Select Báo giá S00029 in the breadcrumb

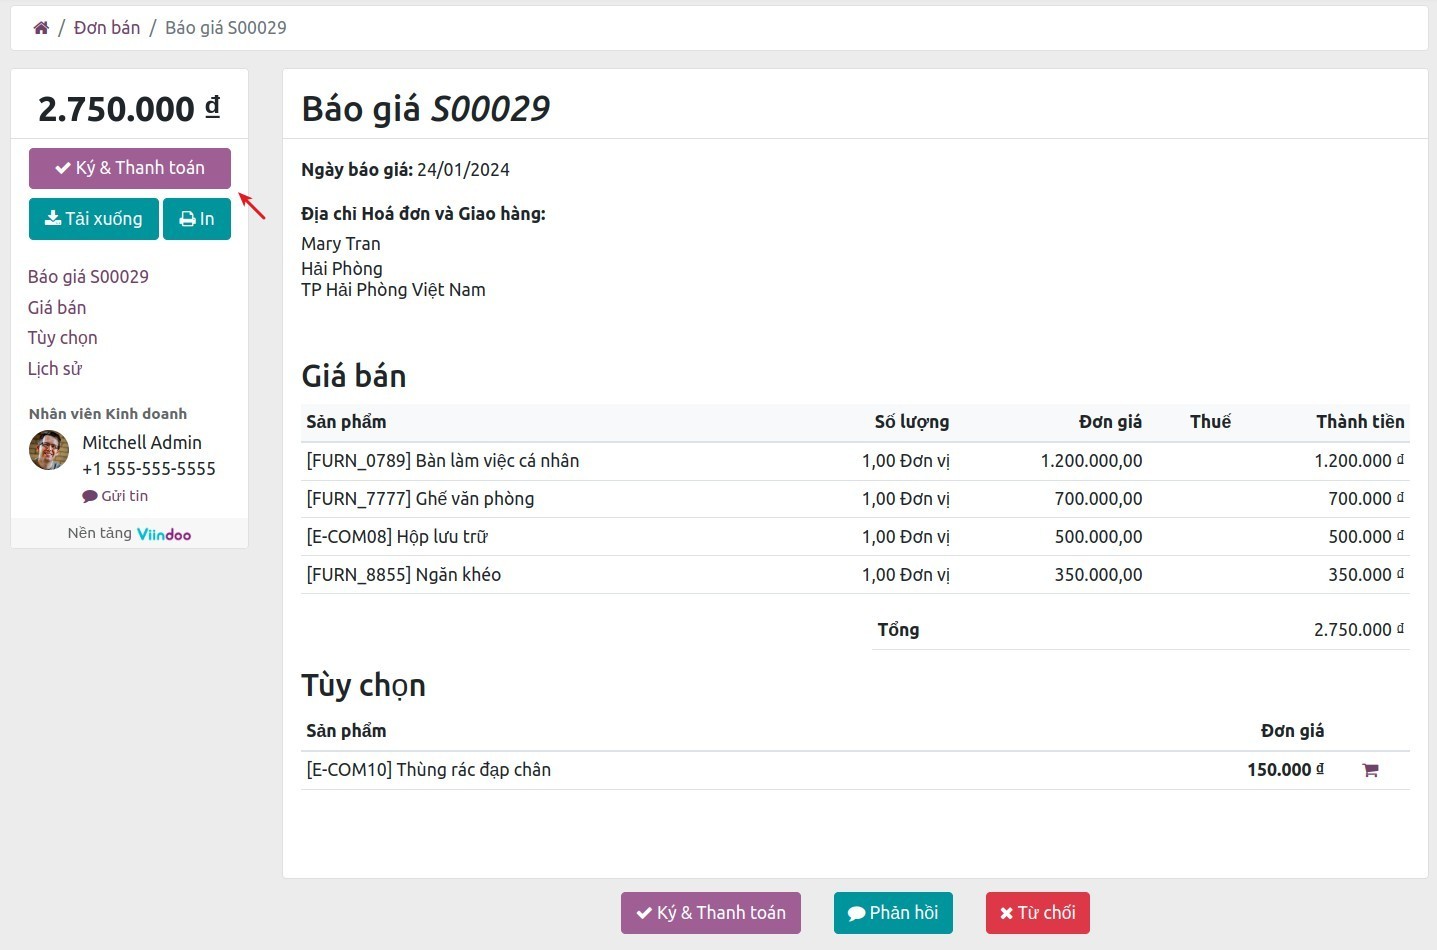[225, 27]
